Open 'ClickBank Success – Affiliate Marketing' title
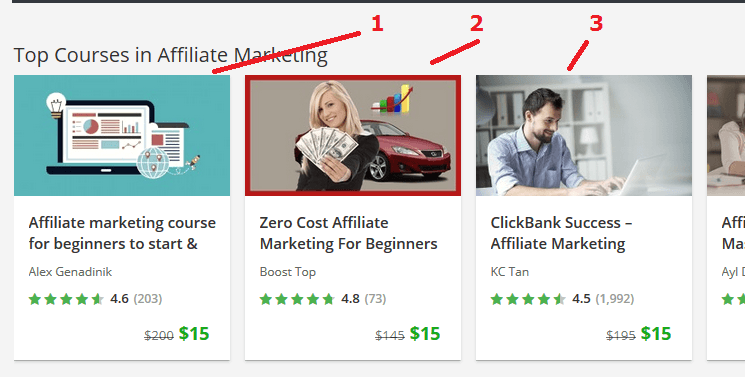Image resolution: width=745 pixels, height=377 pixels. coord(561,233)
